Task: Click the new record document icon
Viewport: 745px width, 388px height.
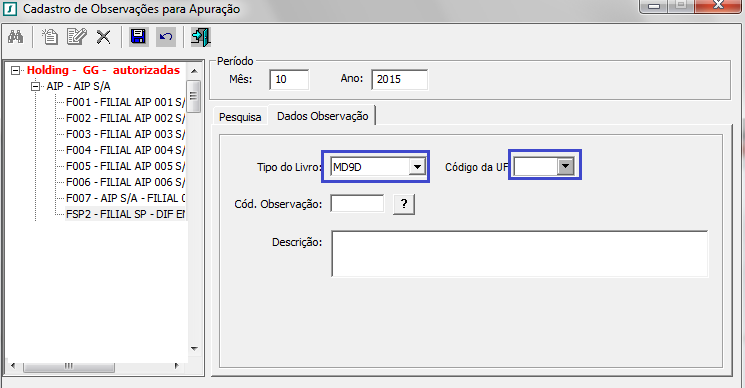Action: click(x=50, y=37)
